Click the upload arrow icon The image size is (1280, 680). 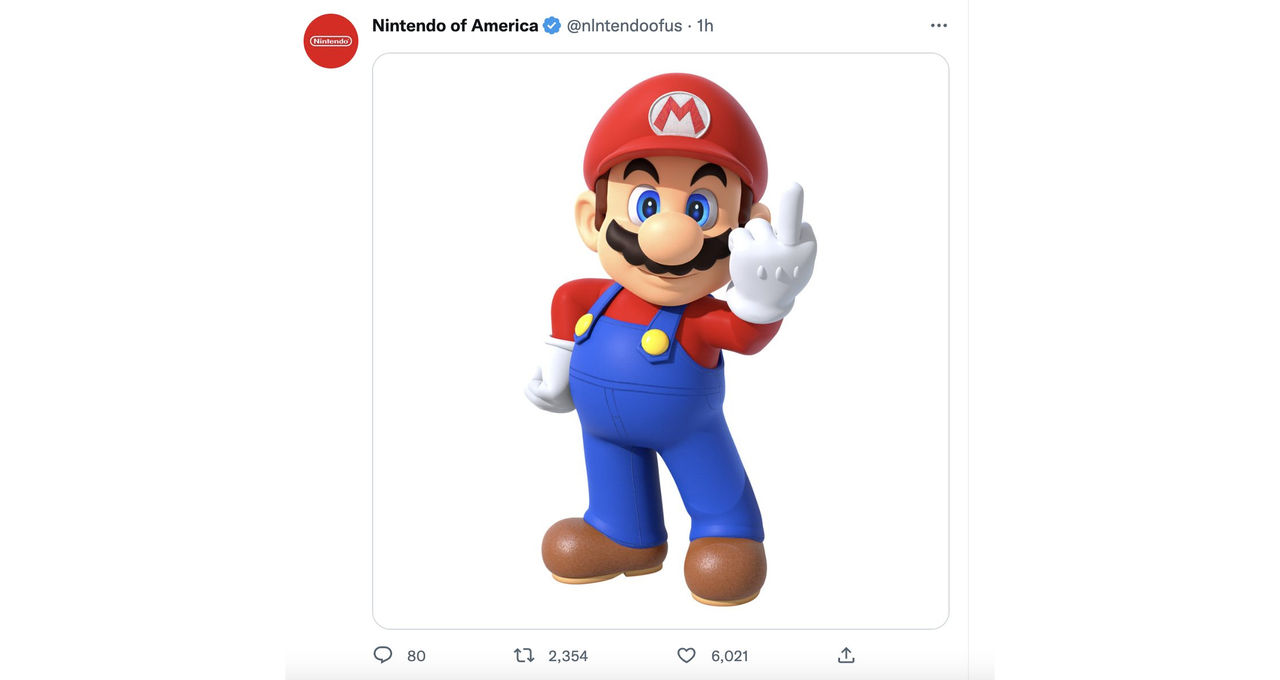tap(845, 653)
